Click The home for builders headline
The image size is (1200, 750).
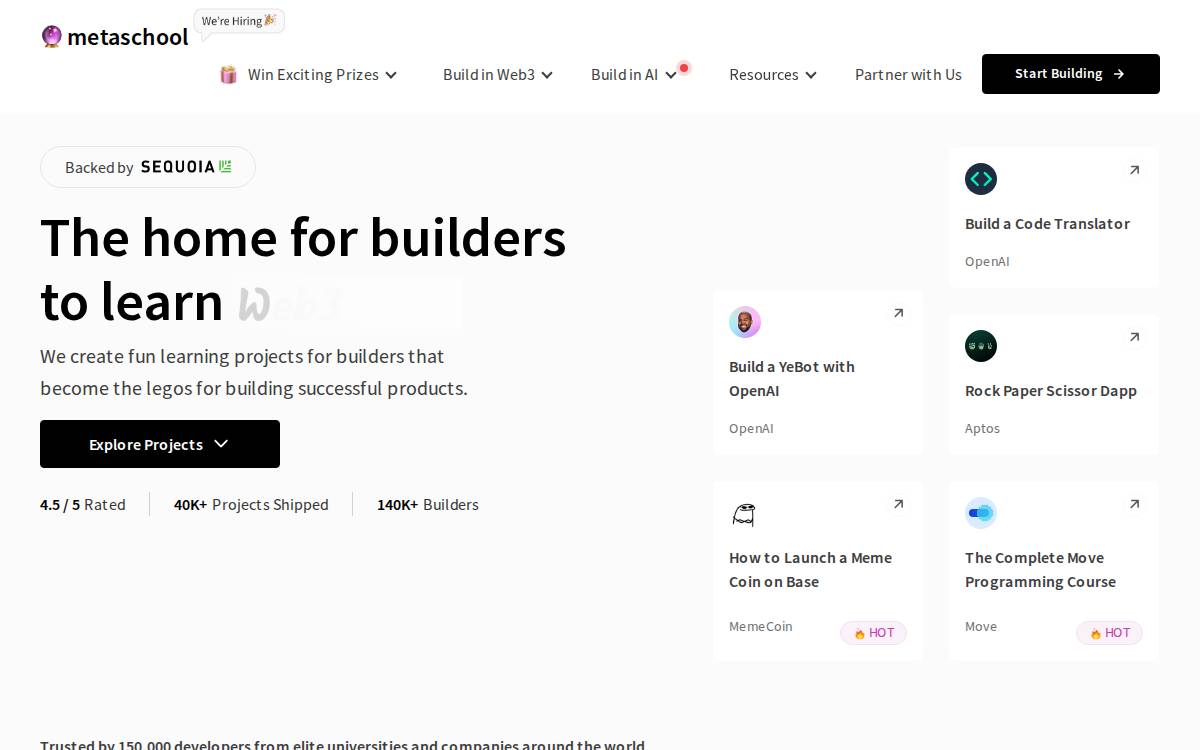coord(303,237)
